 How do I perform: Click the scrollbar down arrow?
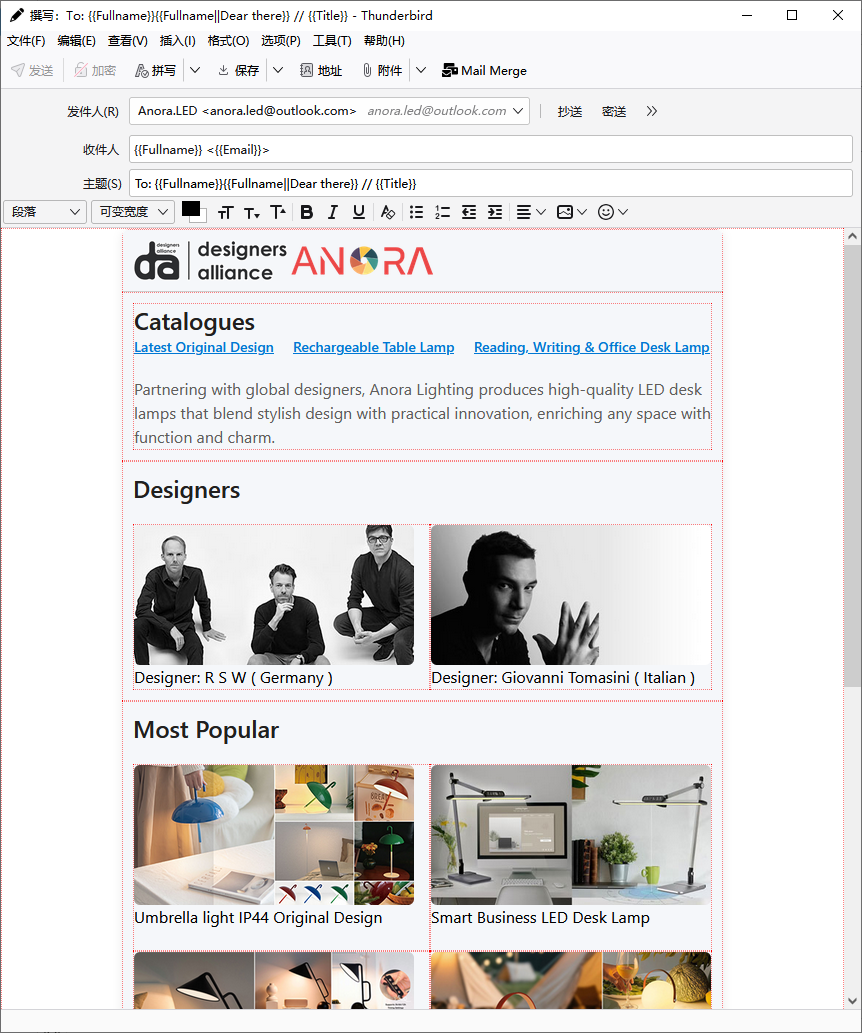tap(852, 1001)
